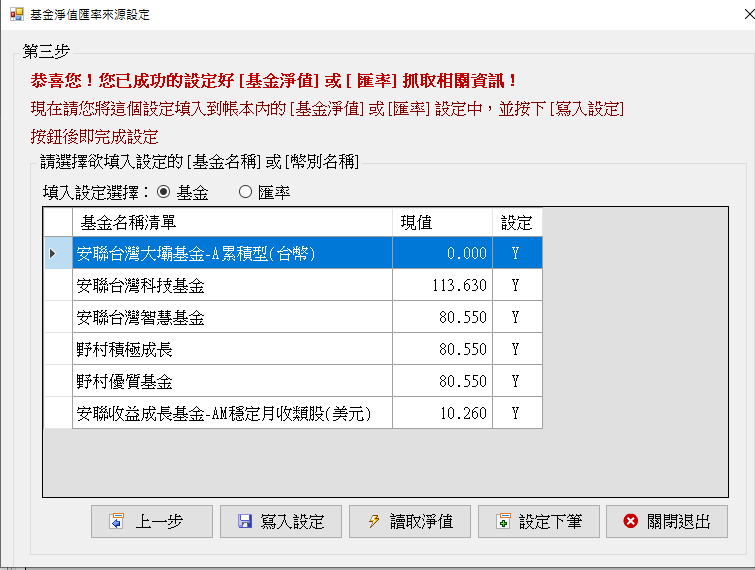
Task: Click the 0.000 value cell
Action: pos(443,253)
